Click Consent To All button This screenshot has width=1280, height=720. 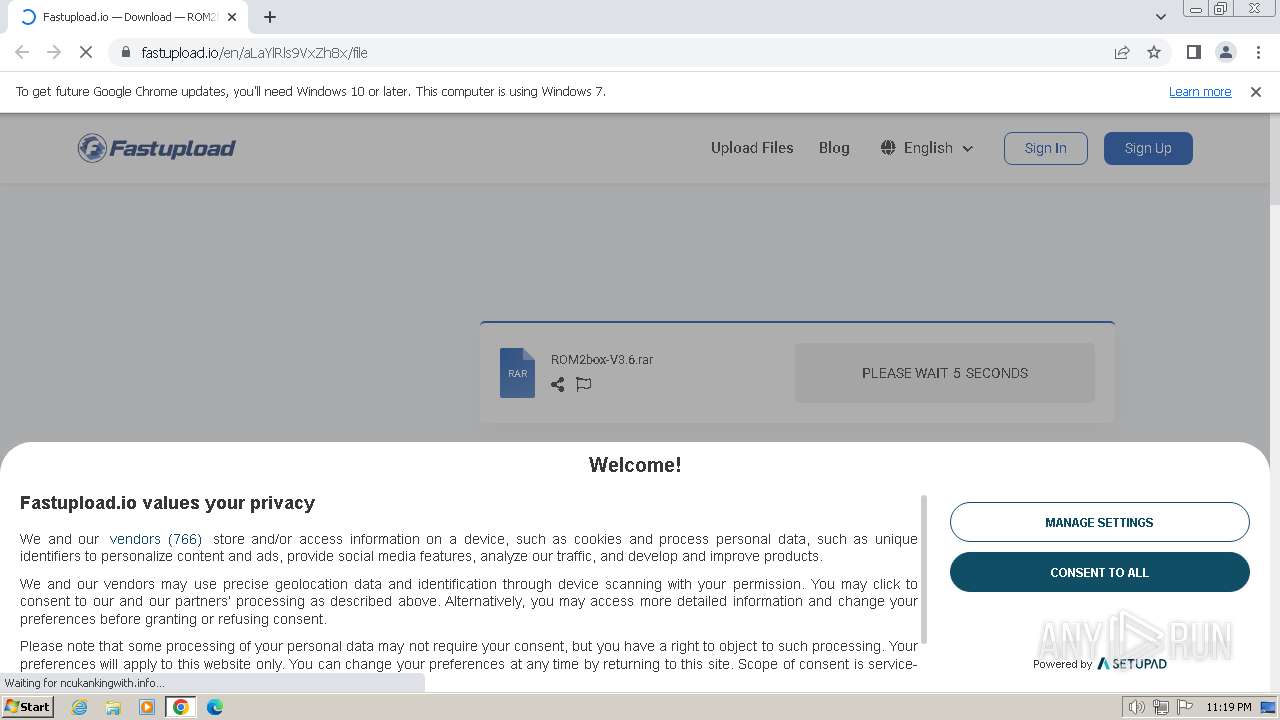pyautogui.click(x=1099, y=572)
